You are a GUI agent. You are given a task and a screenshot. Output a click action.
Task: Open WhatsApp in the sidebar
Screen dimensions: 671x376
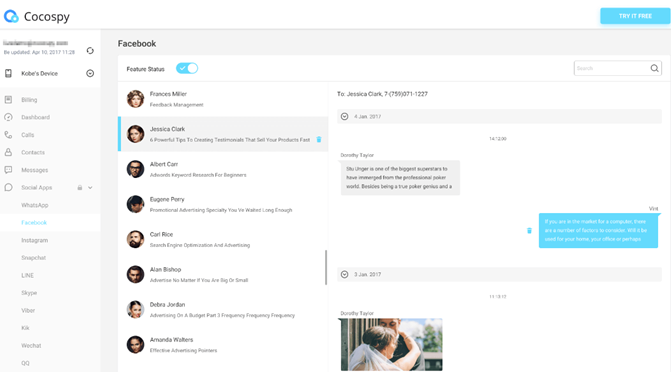click(x=35, y=205)
